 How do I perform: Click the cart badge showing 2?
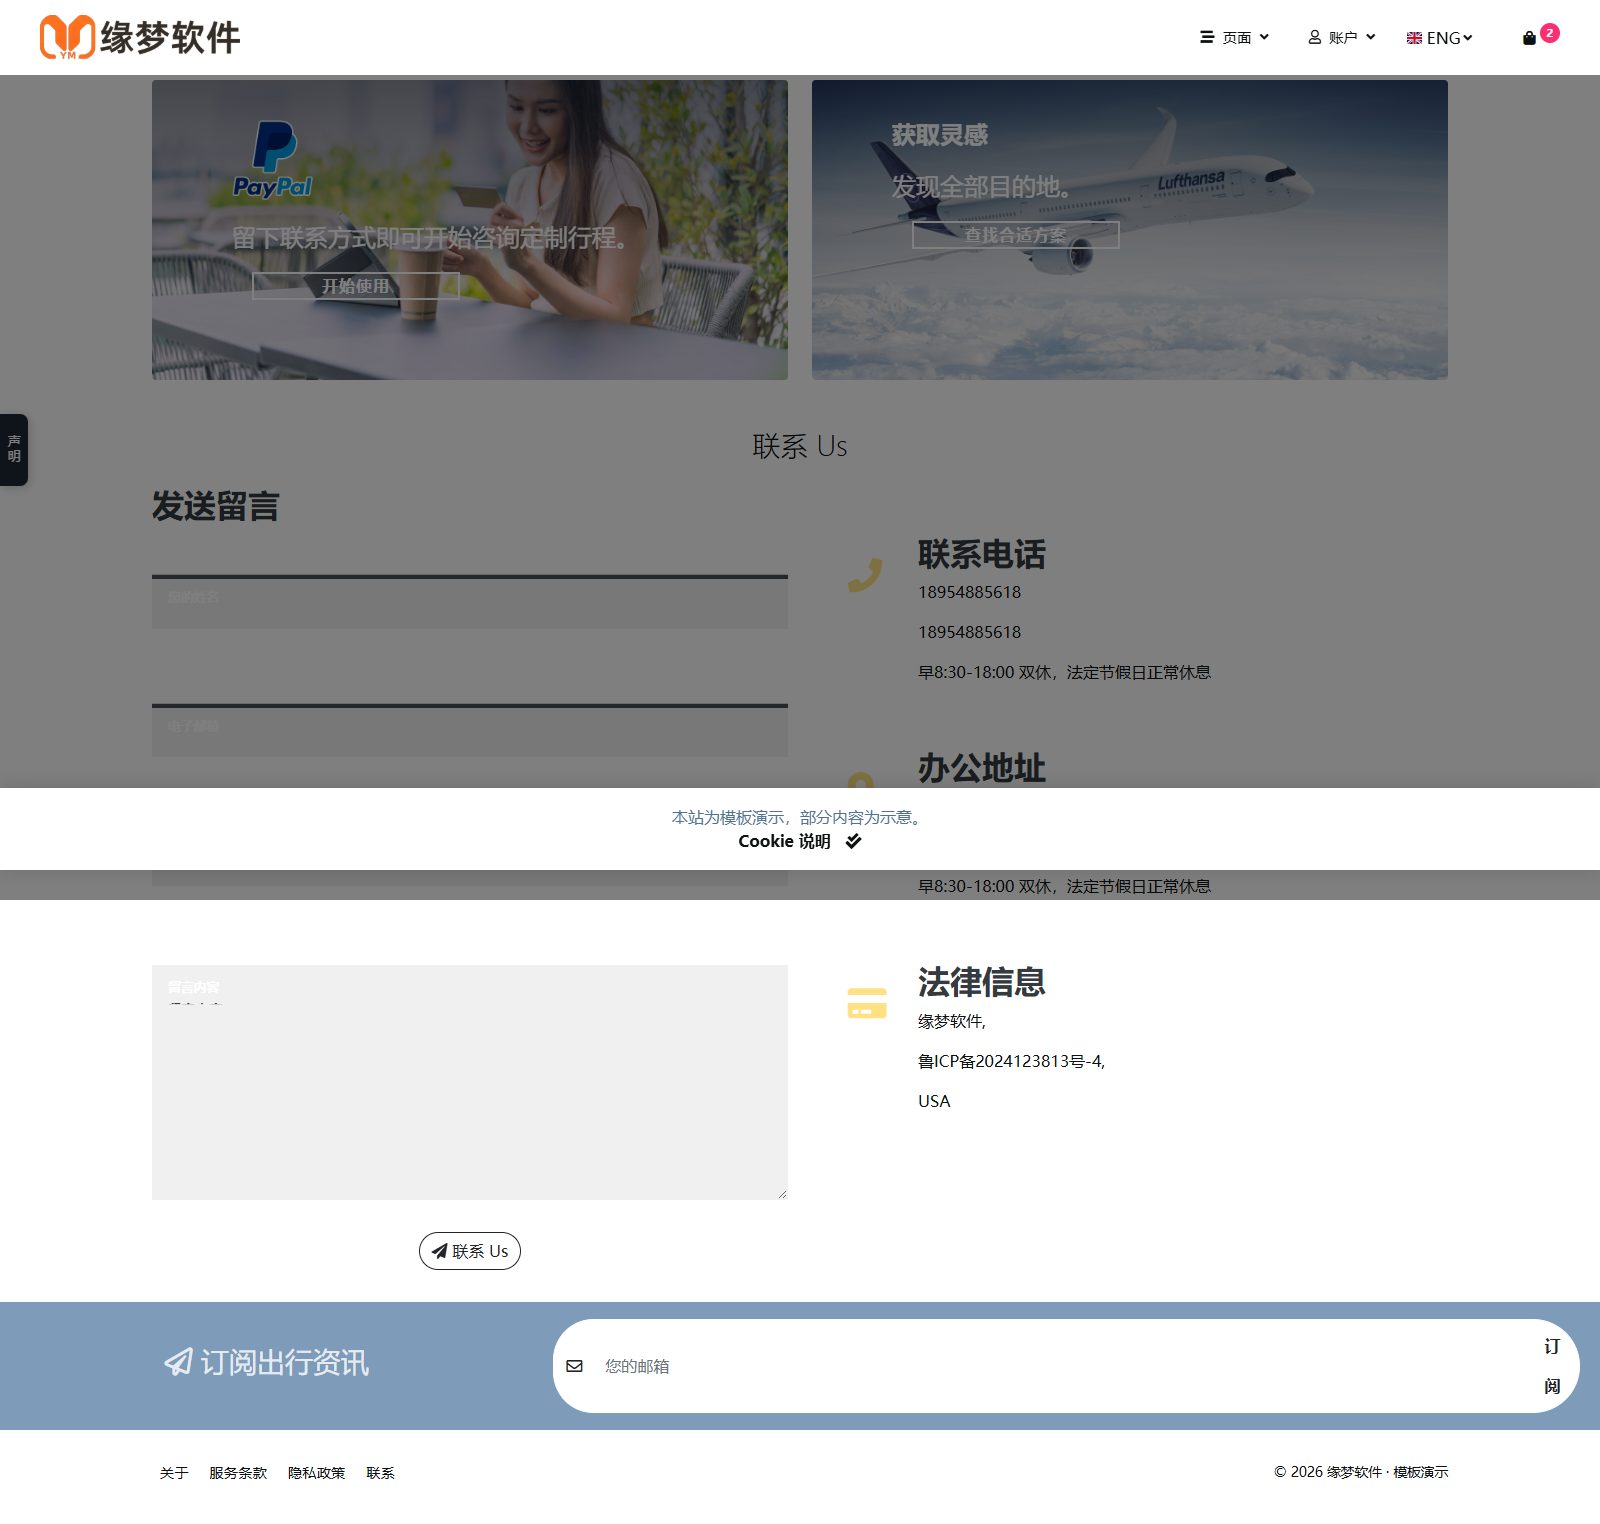tap(1550, 33)
